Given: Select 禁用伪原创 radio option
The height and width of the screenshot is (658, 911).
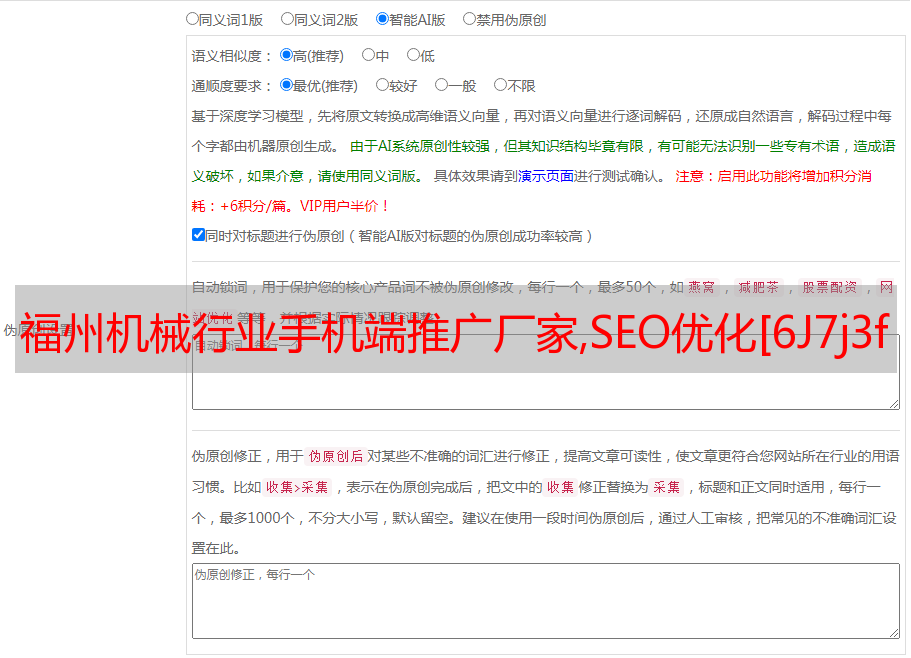Looking at the screenshot, I should coord(469,19).
